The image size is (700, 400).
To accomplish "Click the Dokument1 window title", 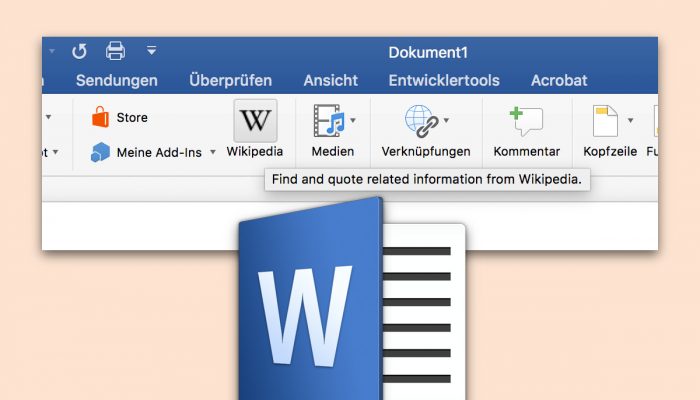I will pos(428,52).
